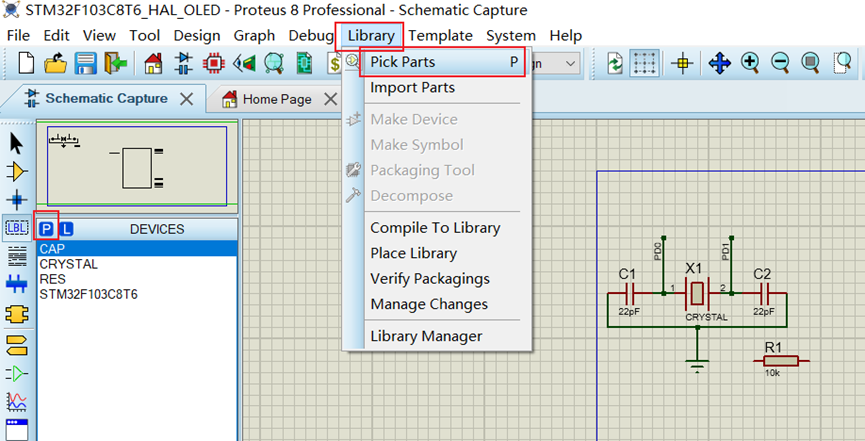
Task: Click Zoom to View Entire Sheet icon
Action: [x=810, y=62]
